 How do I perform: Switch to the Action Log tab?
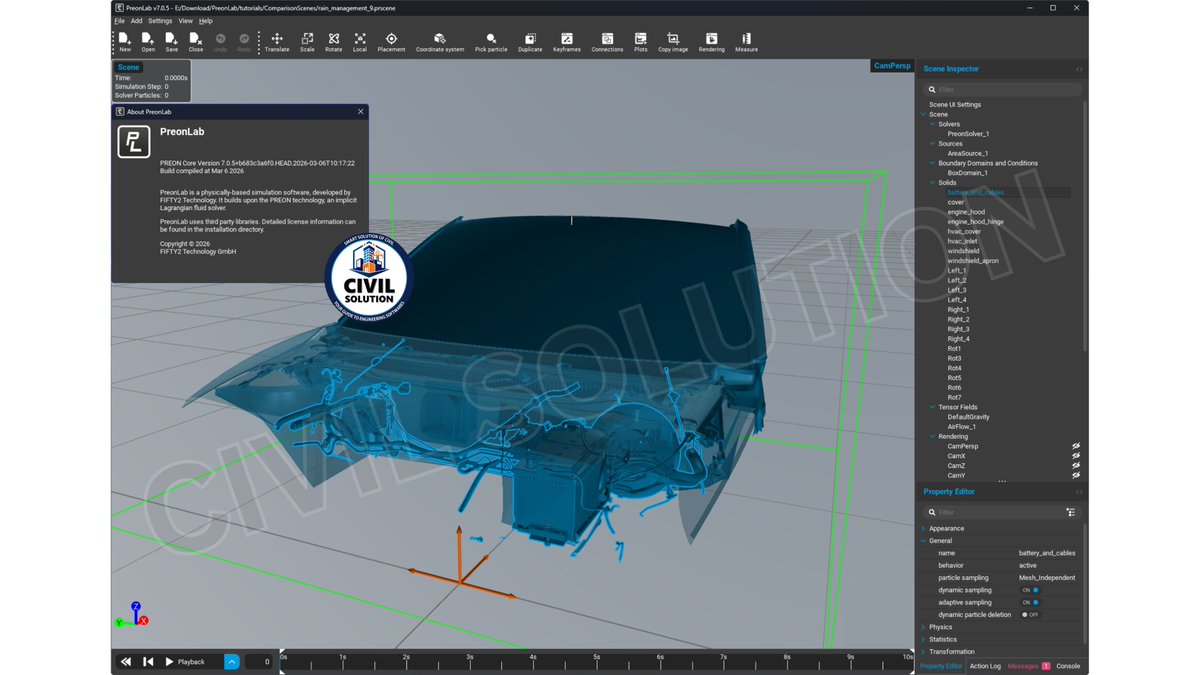(985, 666)
